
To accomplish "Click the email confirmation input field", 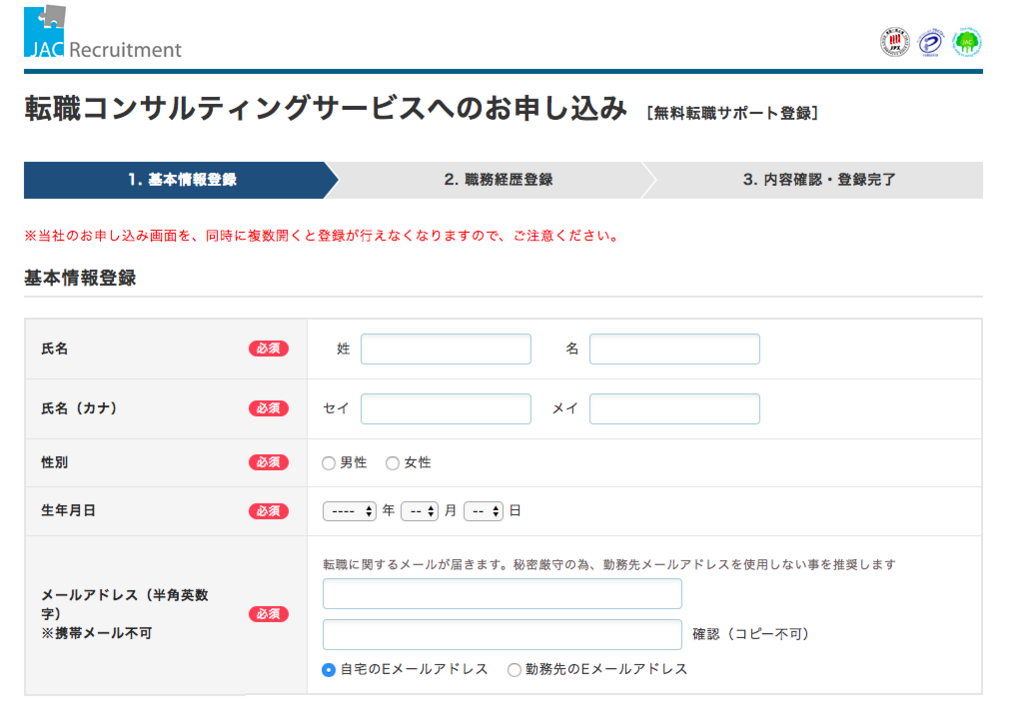I will click(x=502, y=635).
